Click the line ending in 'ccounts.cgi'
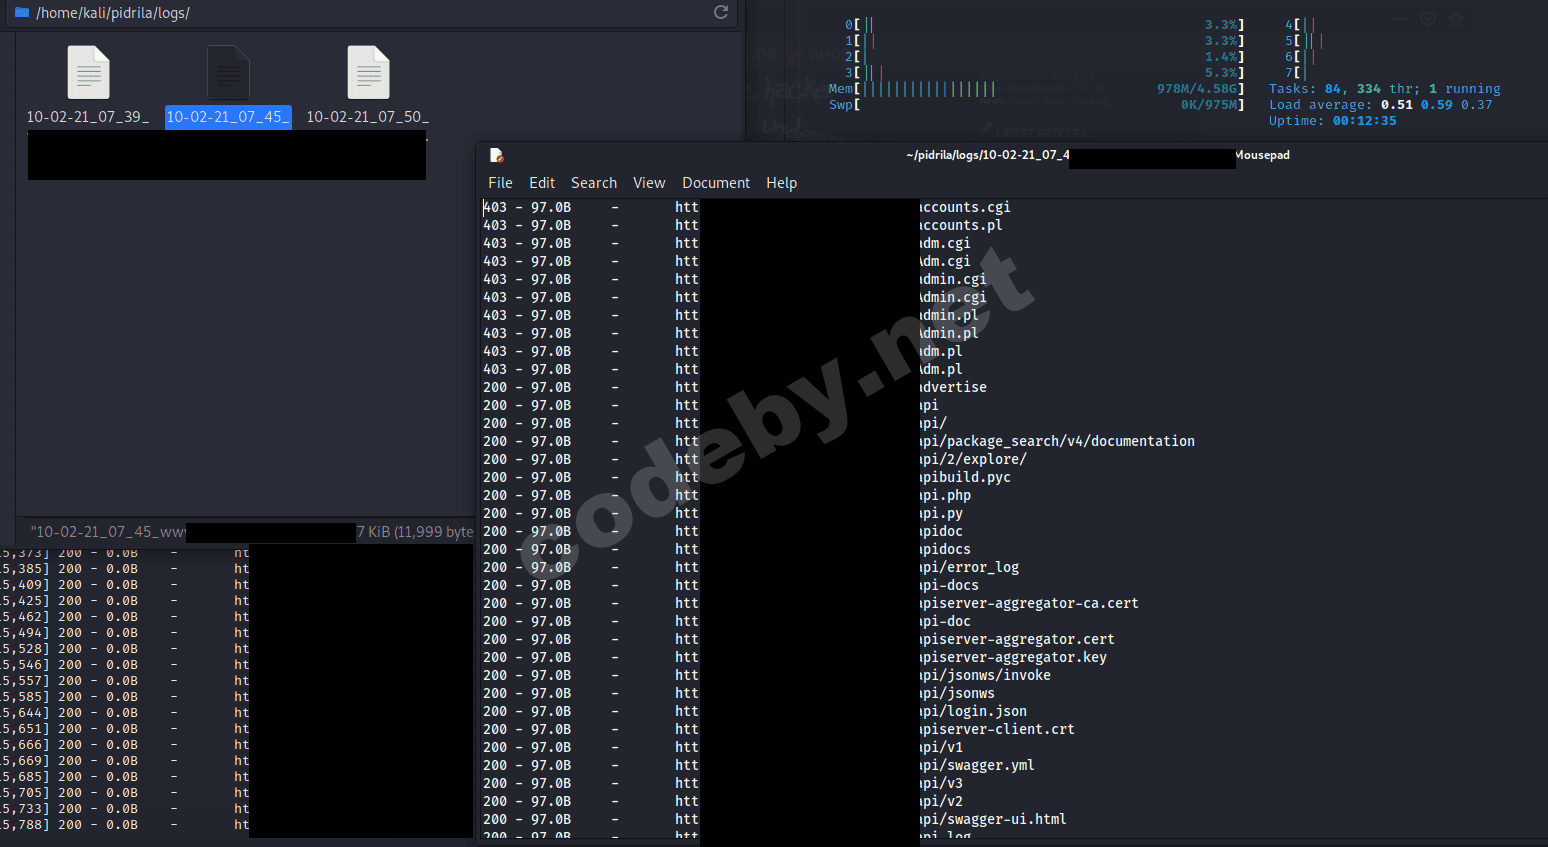The width and height of the screenshot is (1548, 847). [746, 207]
